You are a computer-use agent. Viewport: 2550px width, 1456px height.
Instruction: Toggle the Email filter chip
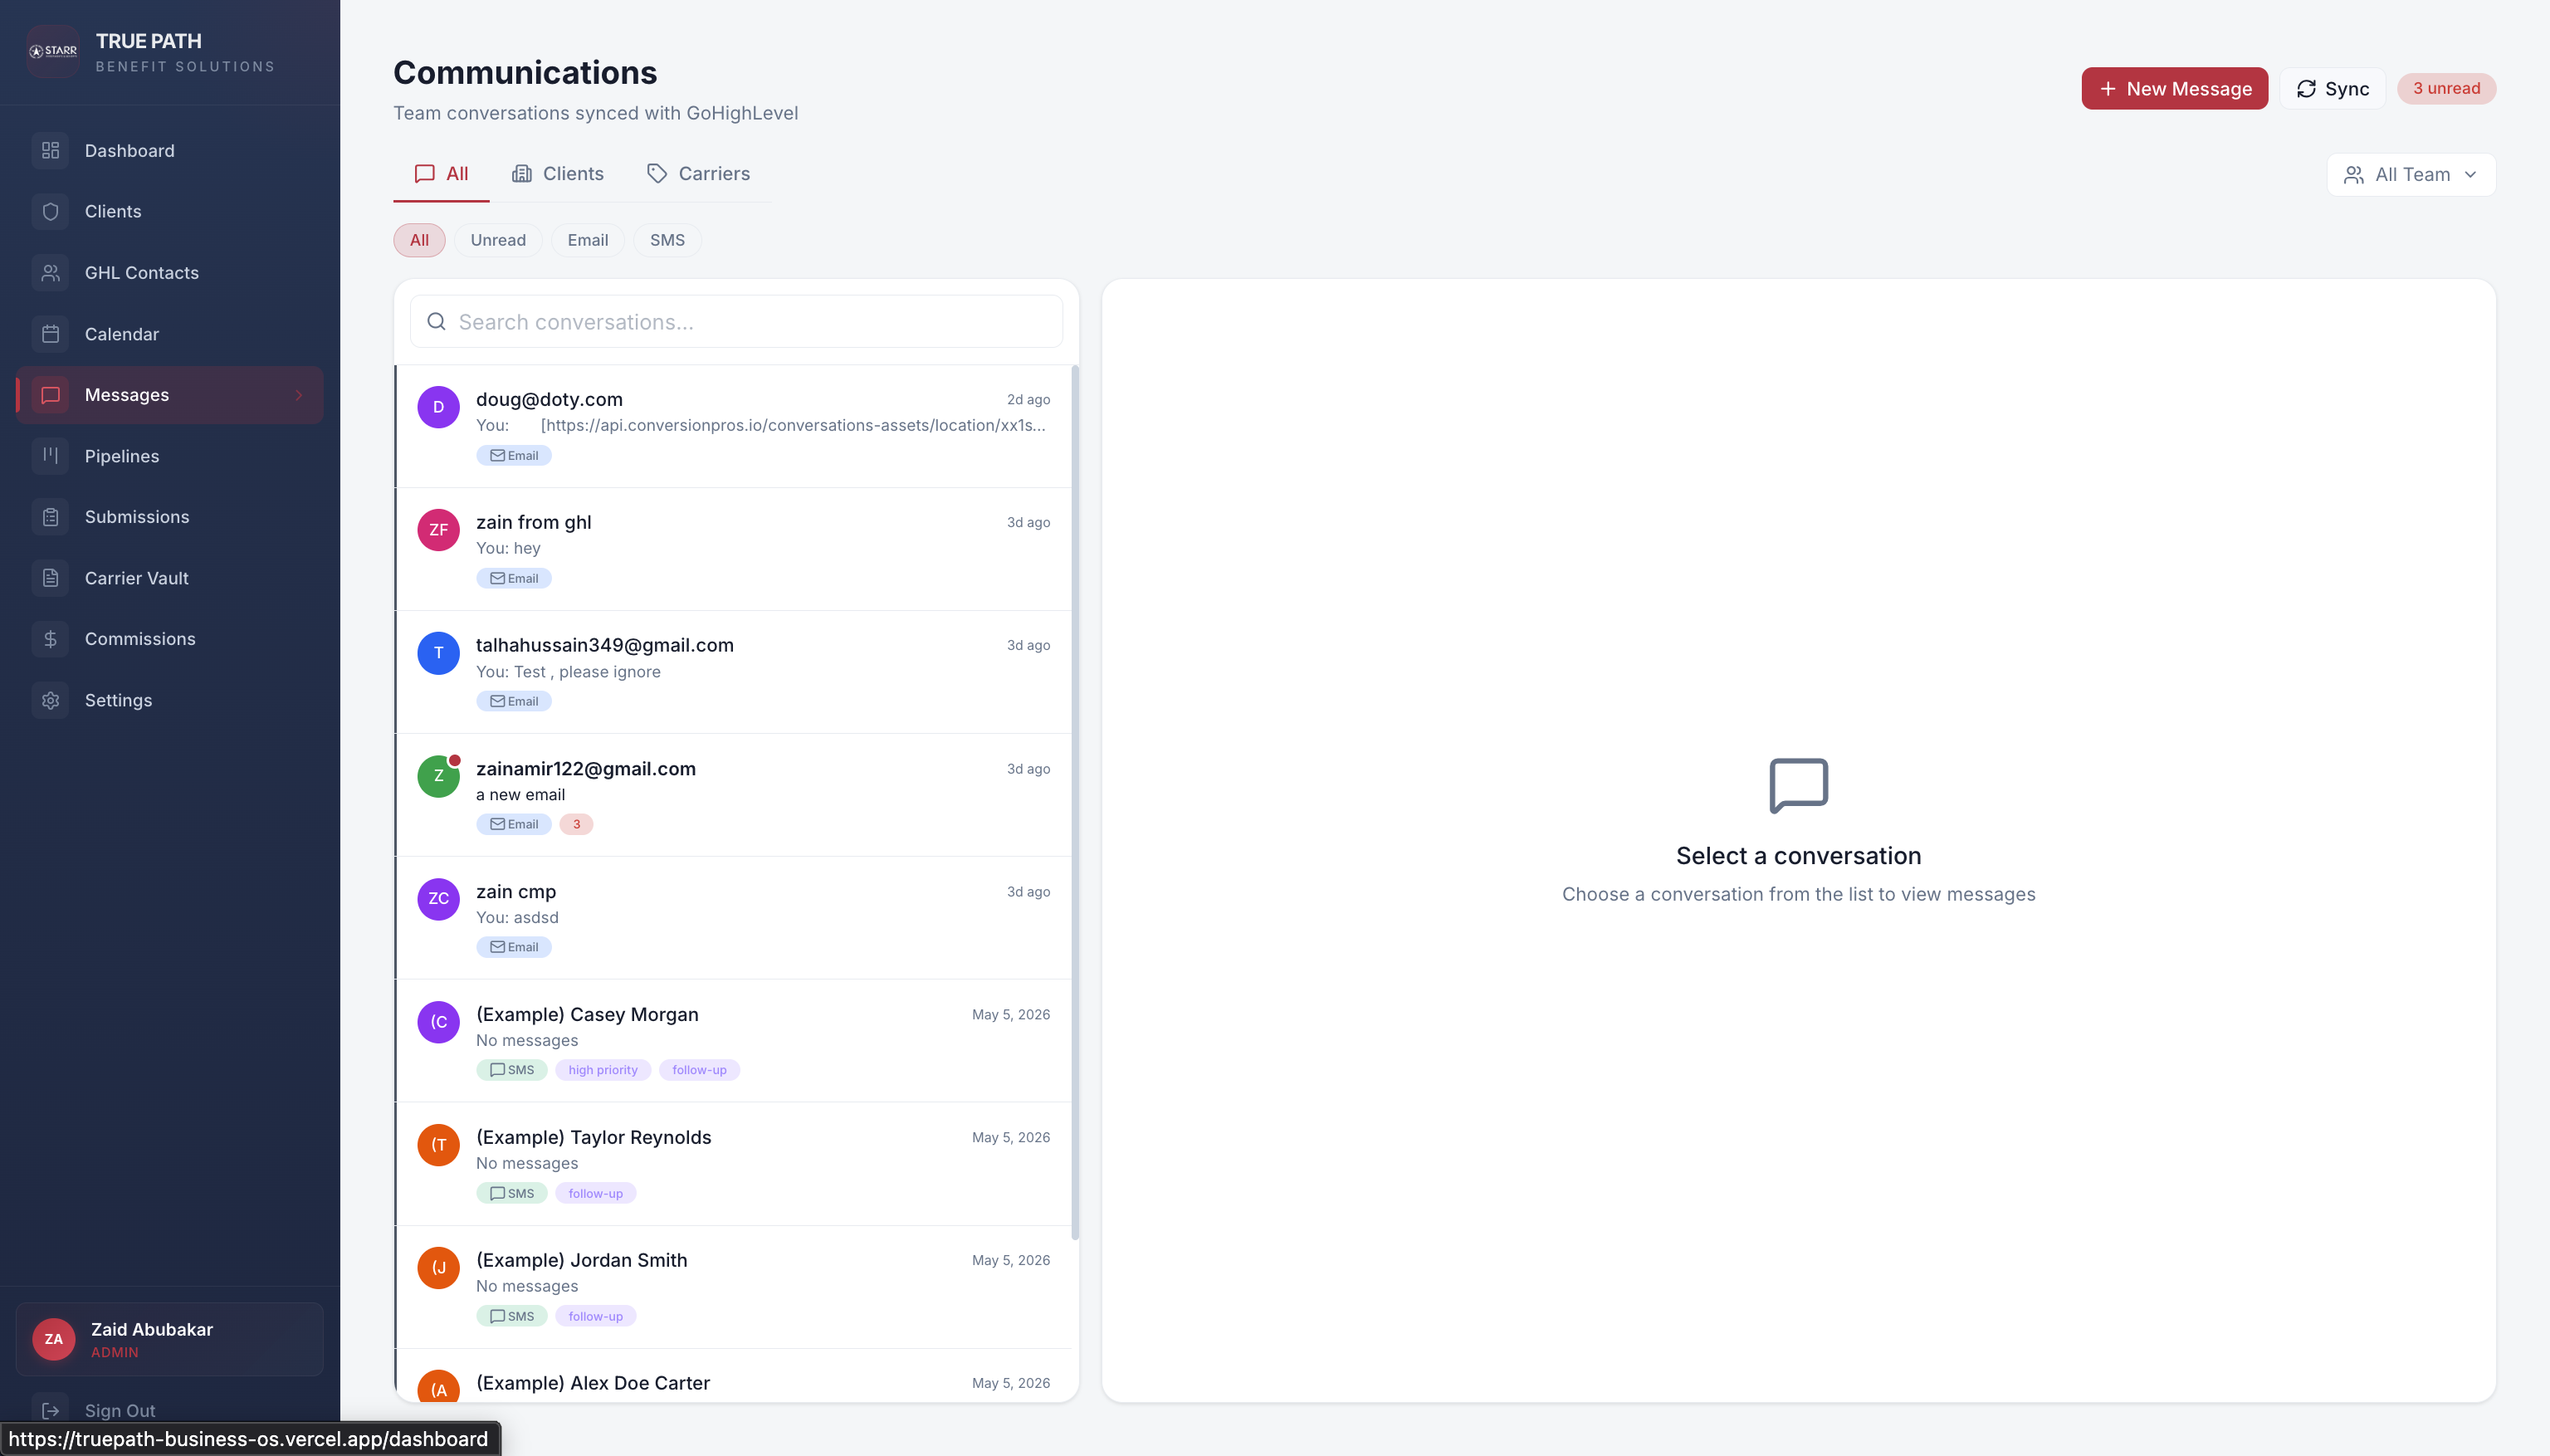pos(587,240)
